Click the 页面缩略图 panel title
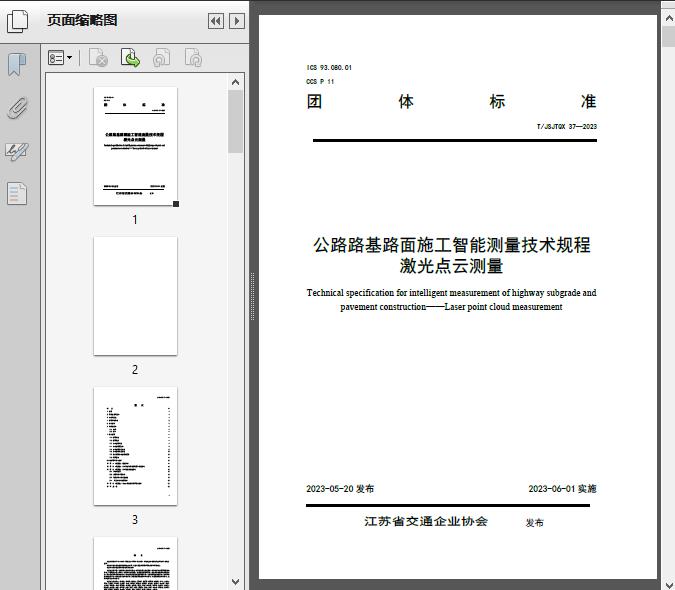 point(82,20)
